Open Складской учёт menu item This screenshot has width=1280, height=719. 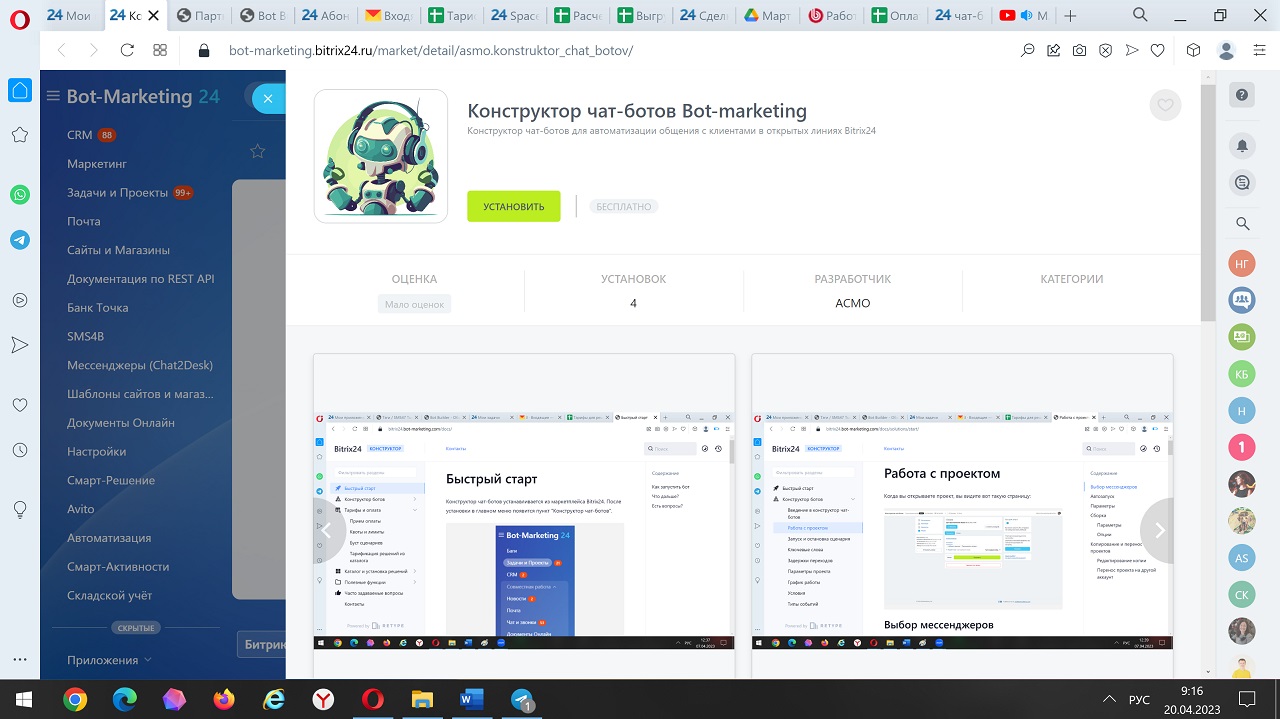(x=110, y=596)
